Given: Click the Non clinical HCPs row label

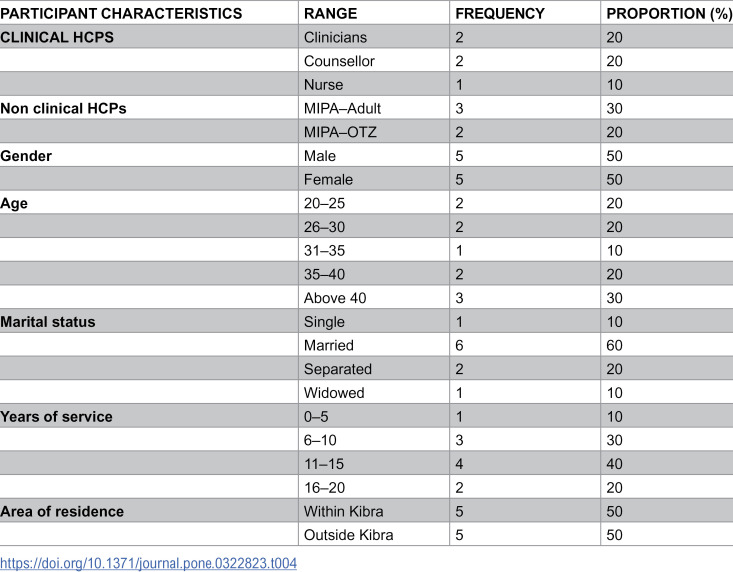Looking at the screenshot, I should pyautogui.click(x=63, y=108).
